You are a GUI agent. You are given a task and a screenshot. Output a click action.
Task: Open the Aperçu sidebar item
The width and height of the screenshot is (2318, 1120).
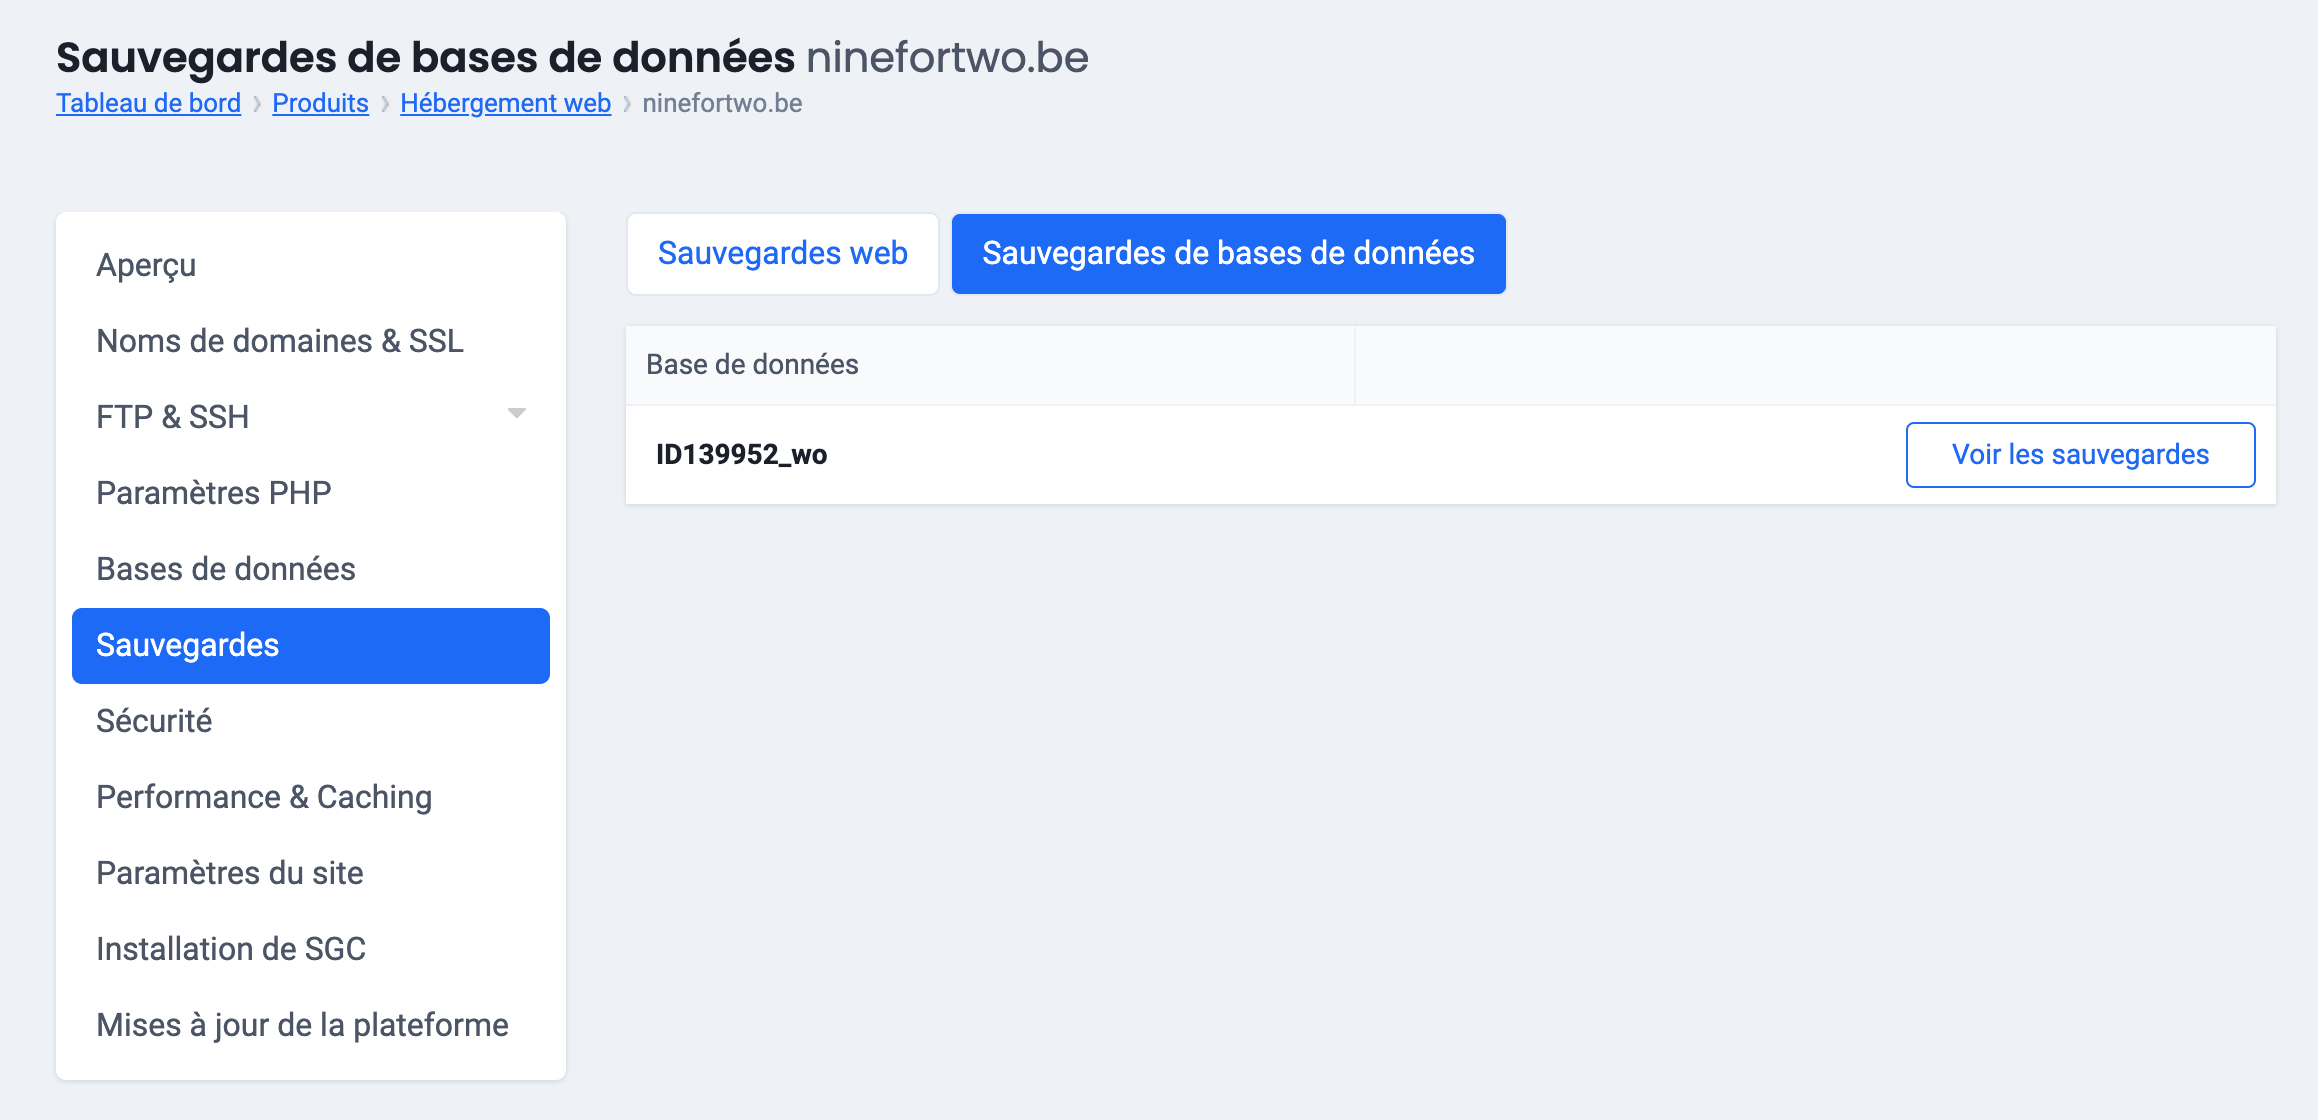click(x=146, y=265)
